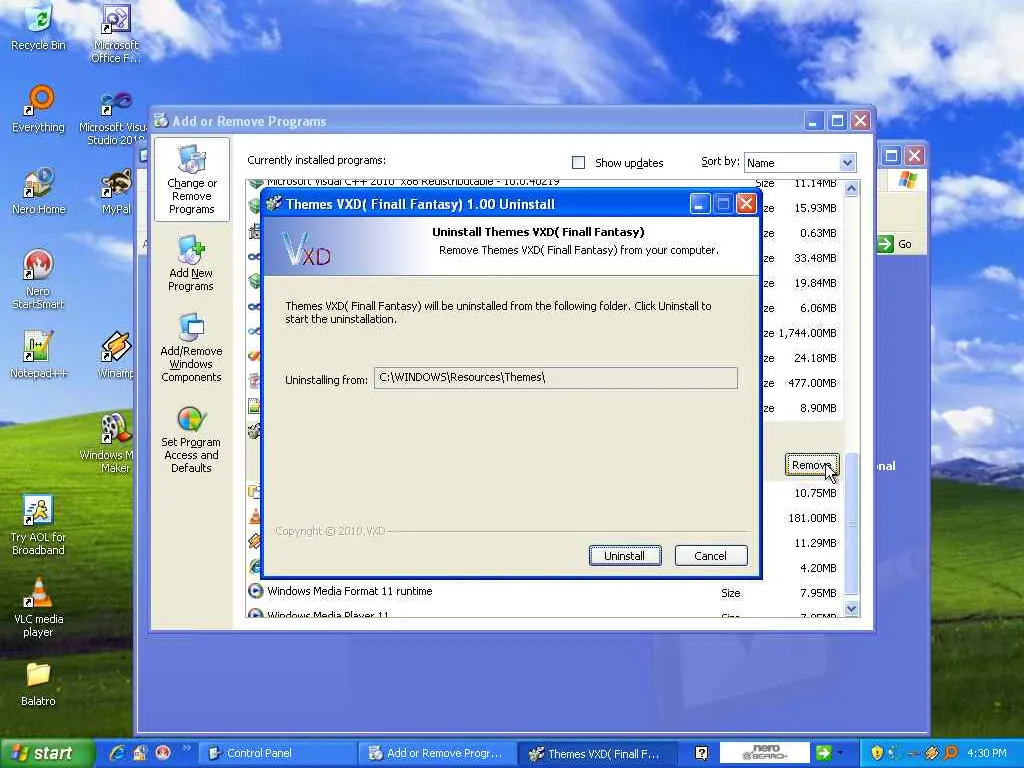Viewport: 1024px width, 768px height.
Task: Maximize the Add or Remove Programs window
Action: [x=837, y=121]
